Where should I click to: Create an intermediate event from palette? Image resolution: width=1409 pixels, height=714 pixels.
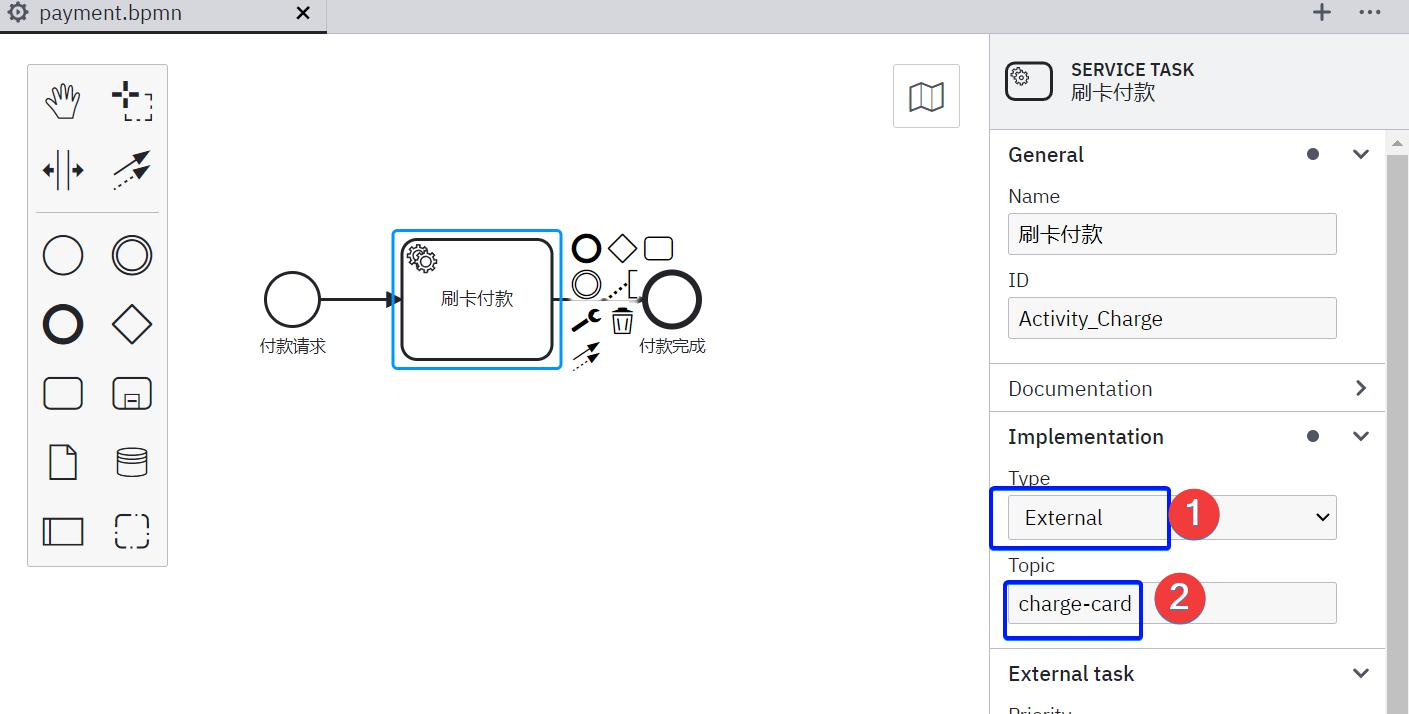(132, 256)
